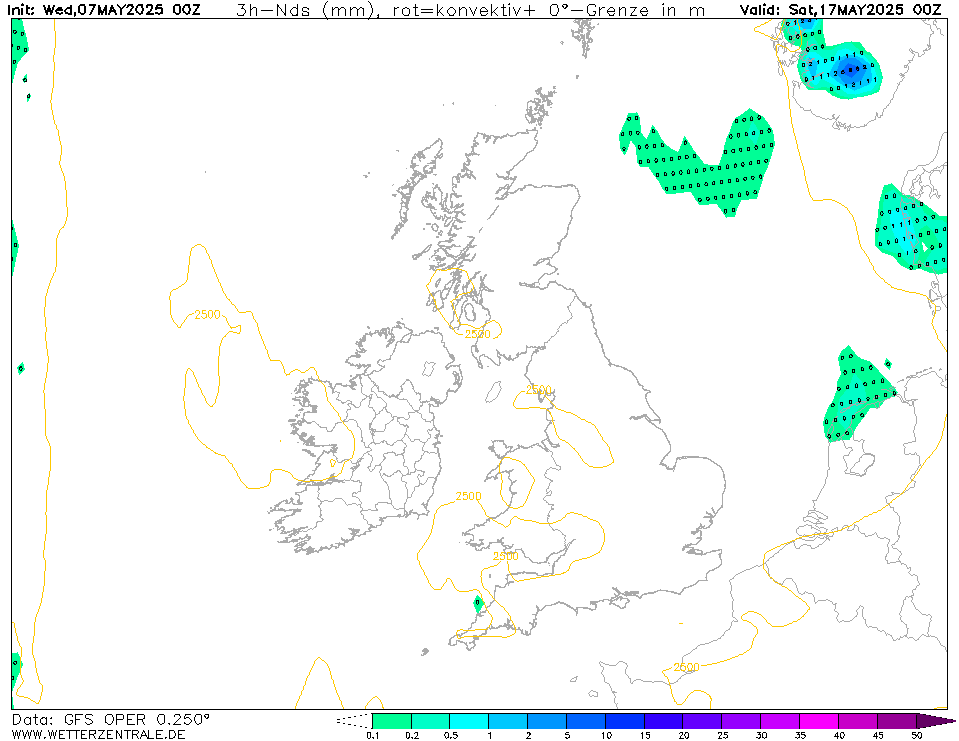Click the small green precipitation cell over Cornwall
959x741 pixels.
(478, 604)
